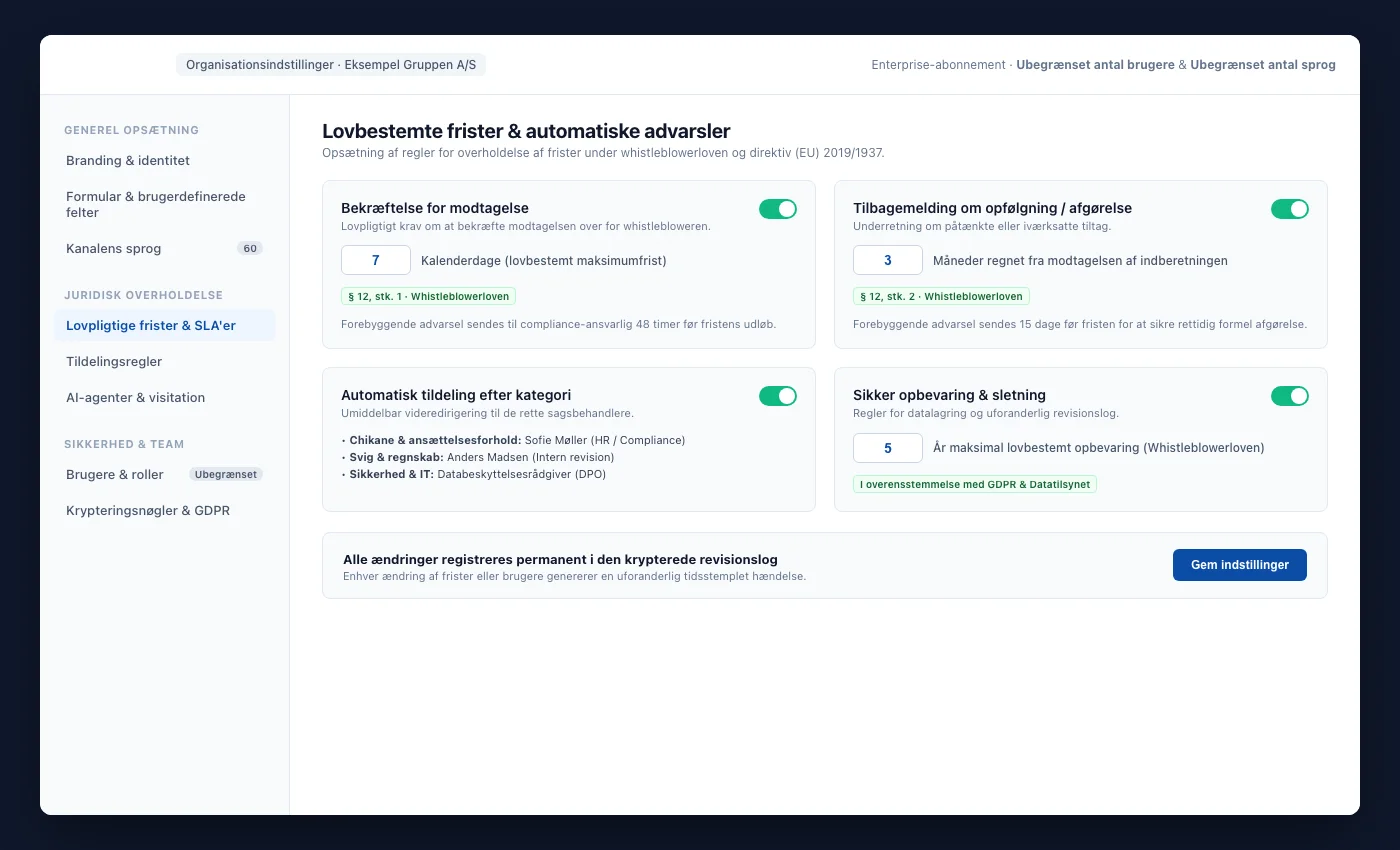Click the § 12, stk. 1 law tag
This screenshot has height=850, width=1400.
[x=429, y=296]
